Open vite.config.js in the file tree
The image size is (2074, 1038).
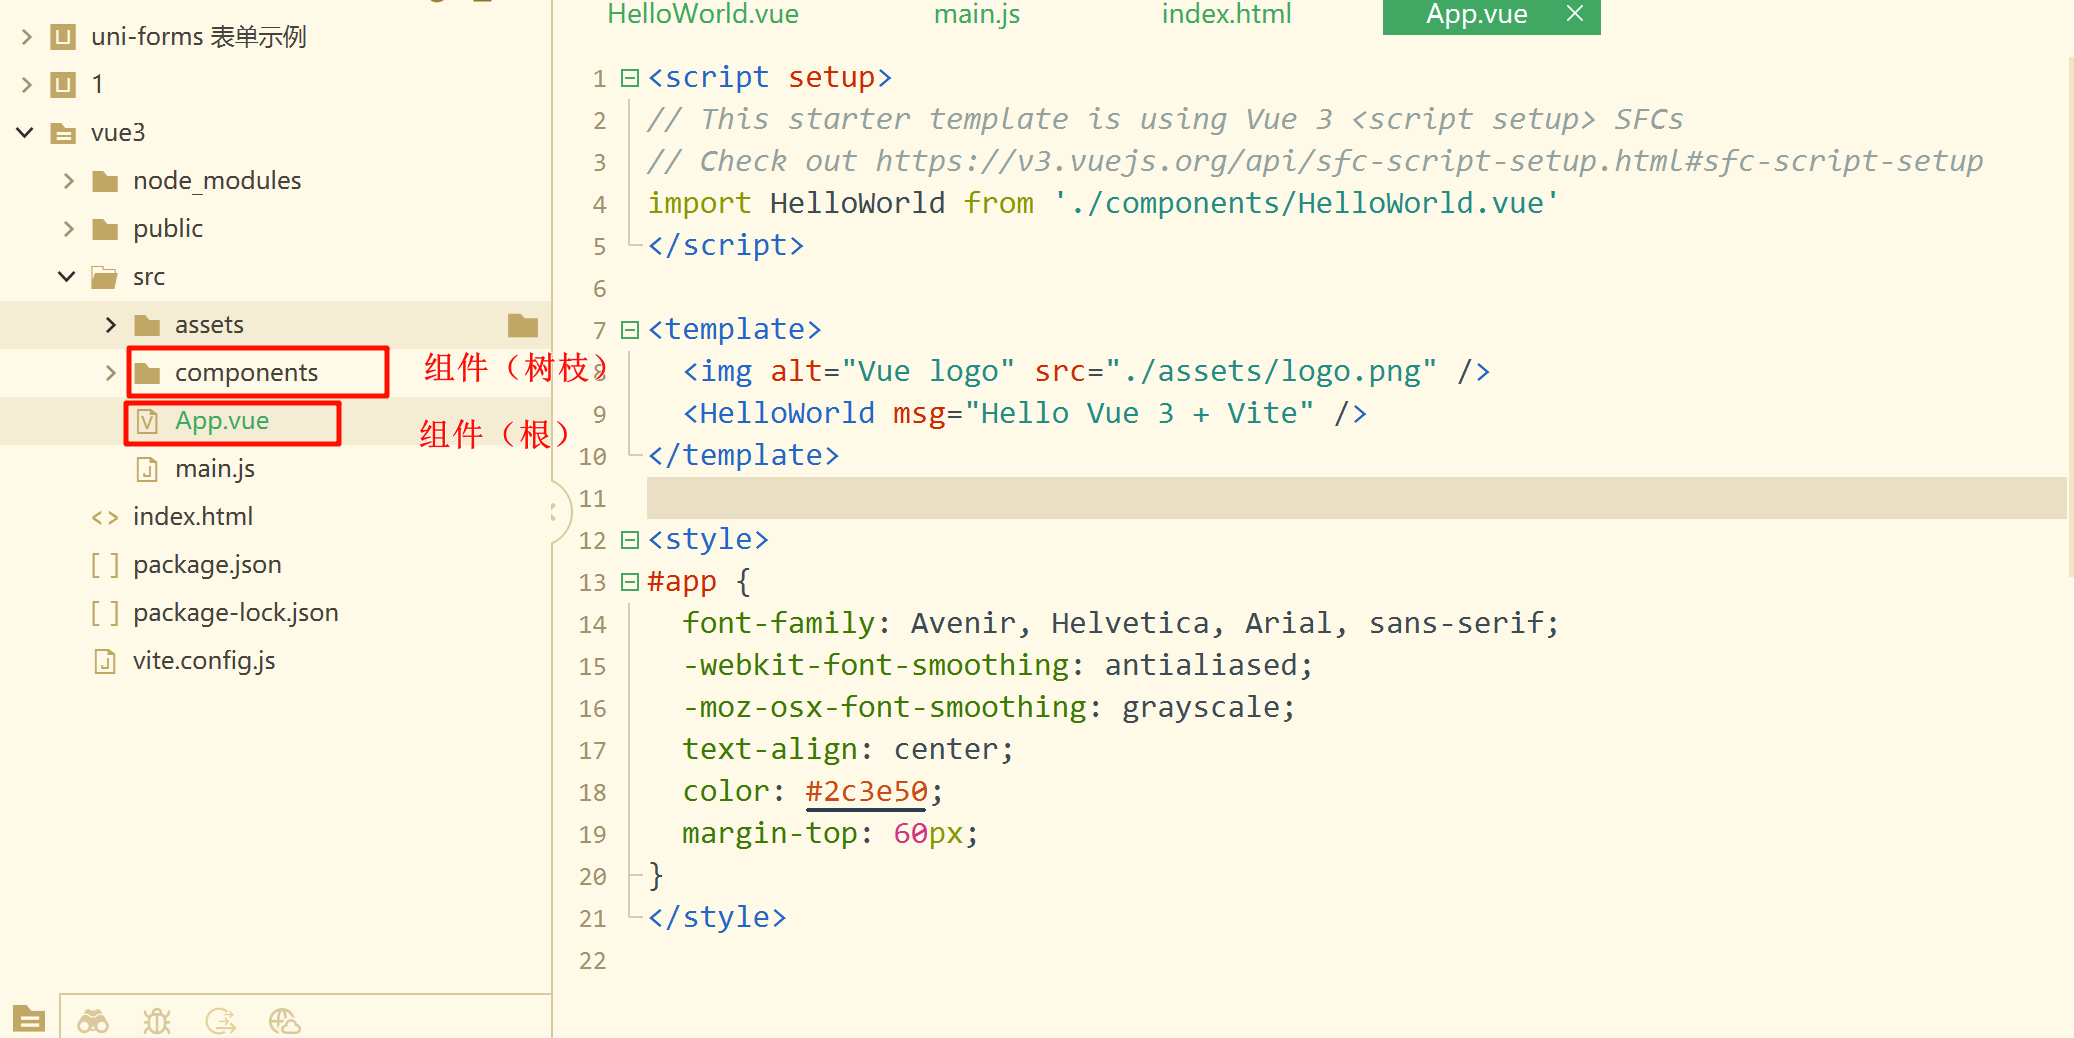(203, 661)
